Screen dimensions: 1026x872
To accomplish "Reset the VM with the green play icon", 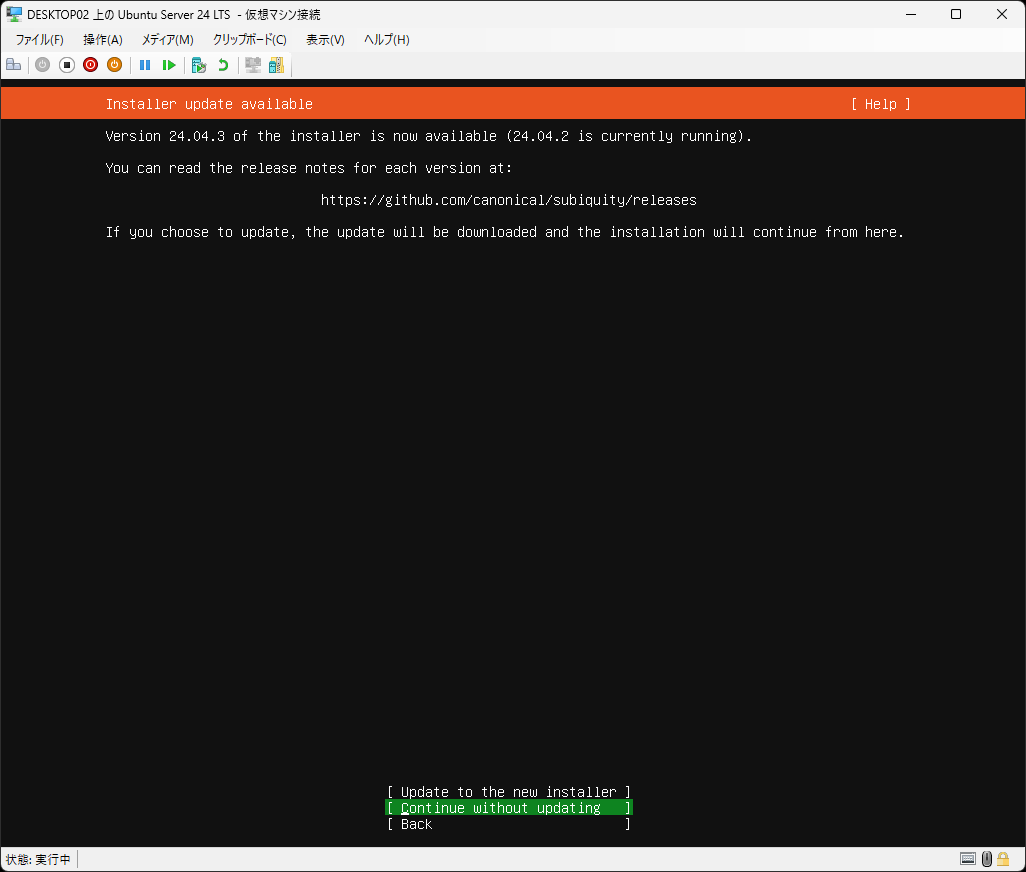I will 169,65.
